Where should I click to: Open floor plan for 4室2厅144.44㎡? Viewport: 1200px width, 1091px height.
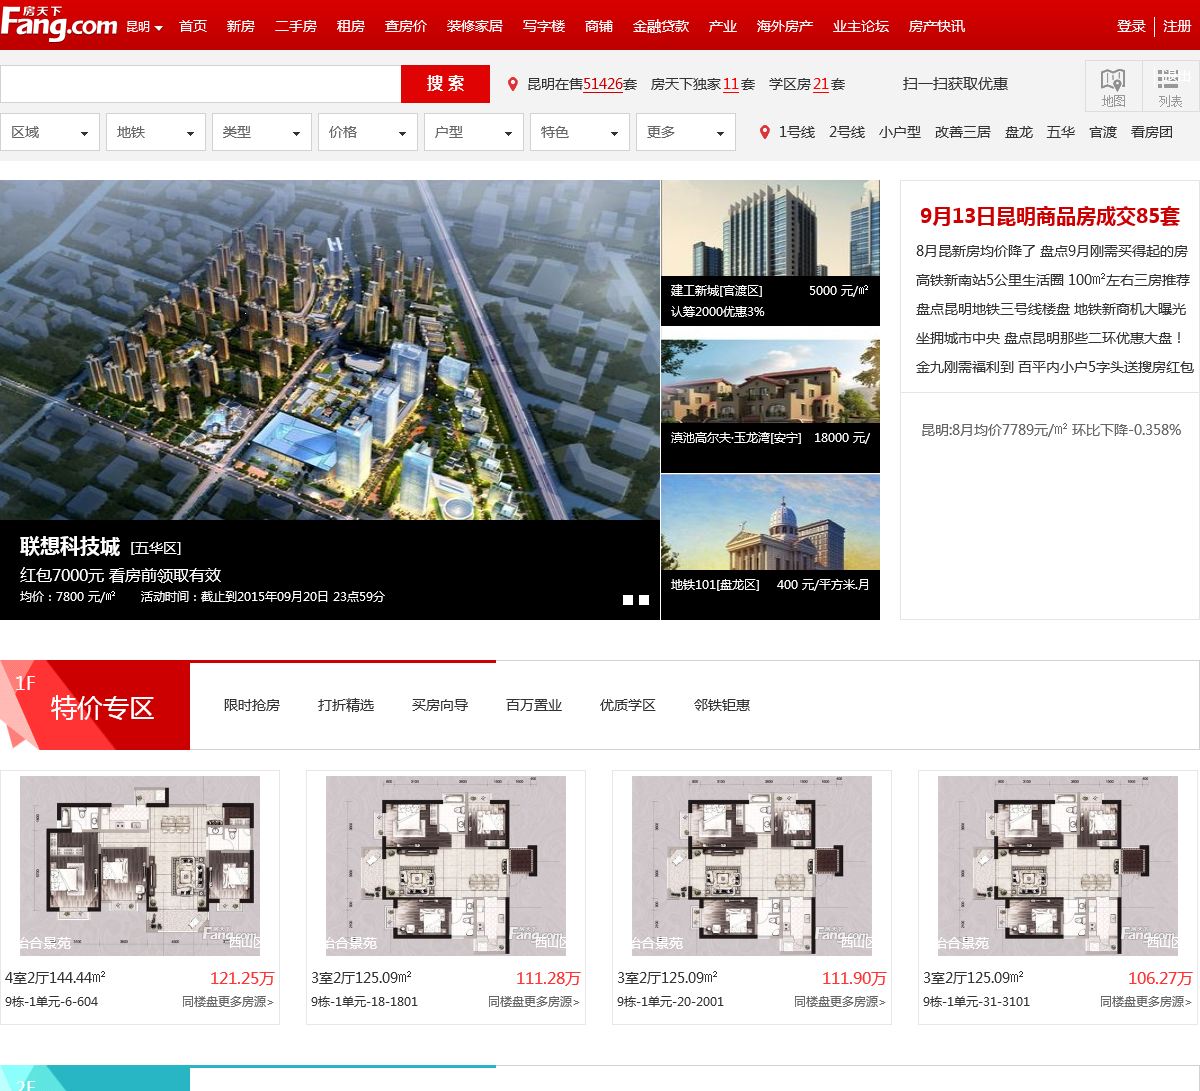click(x=140, y=866)
